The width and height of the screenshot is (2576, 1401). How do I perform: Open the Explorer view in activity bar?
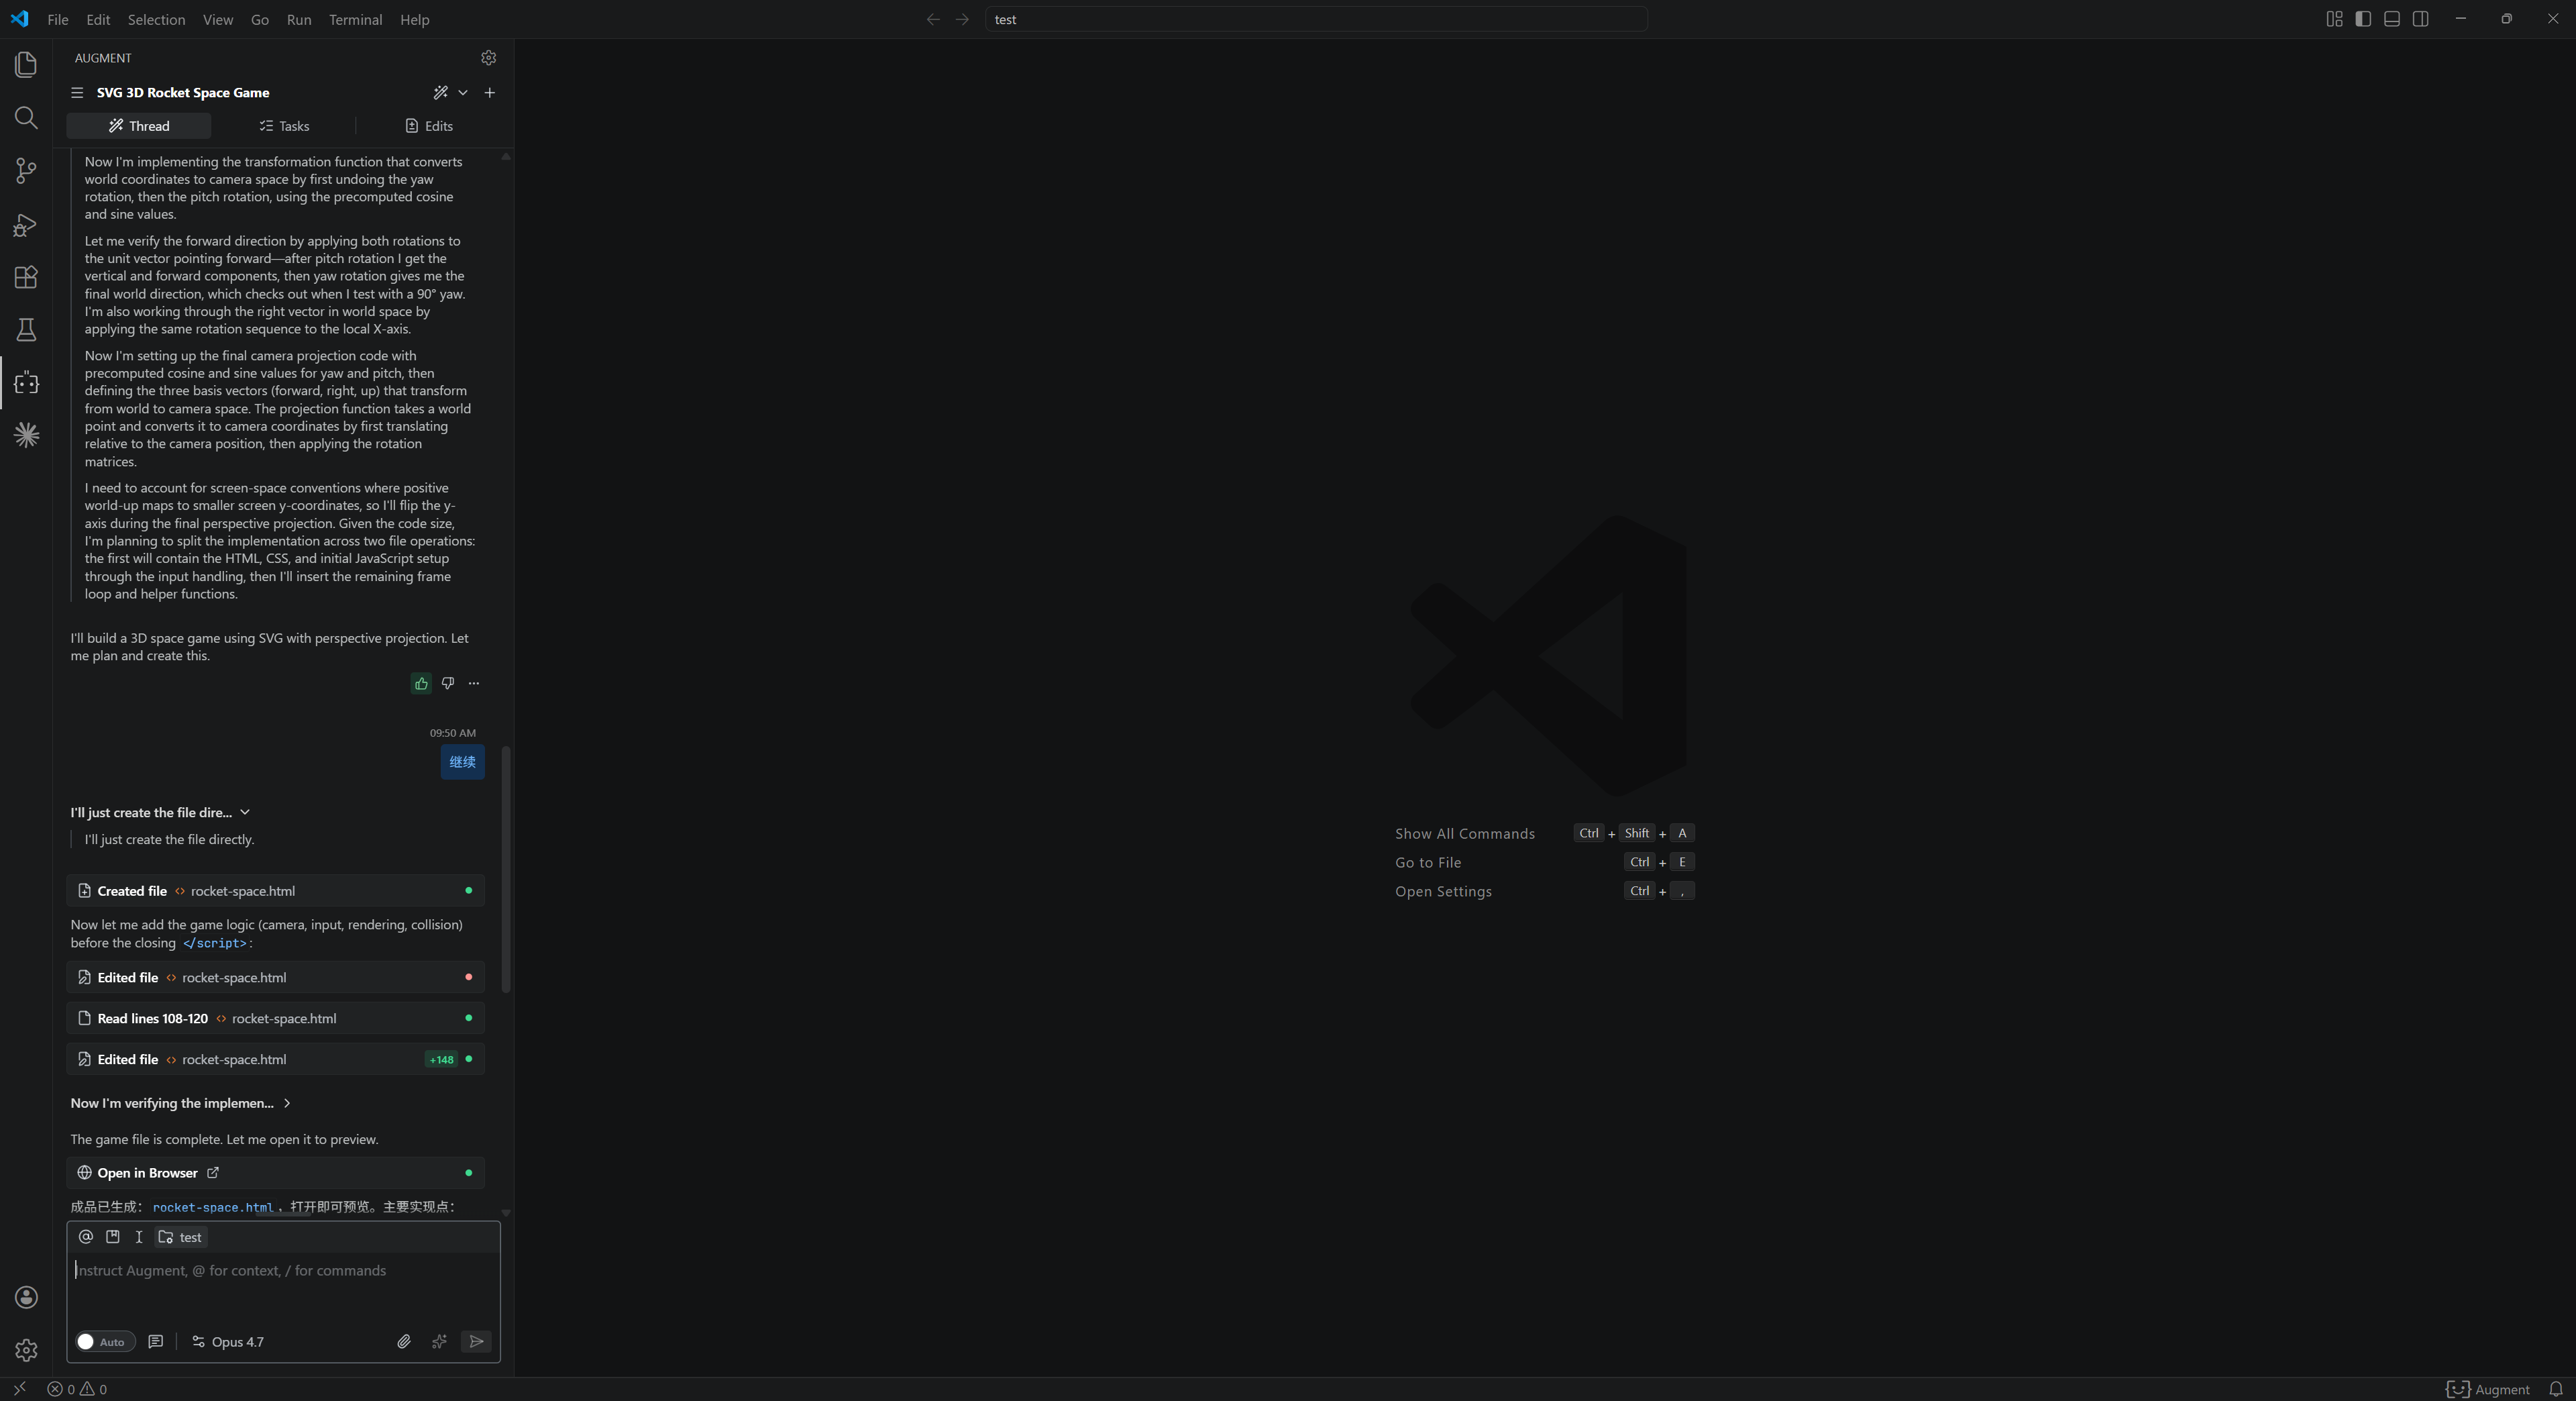[26, 65]
